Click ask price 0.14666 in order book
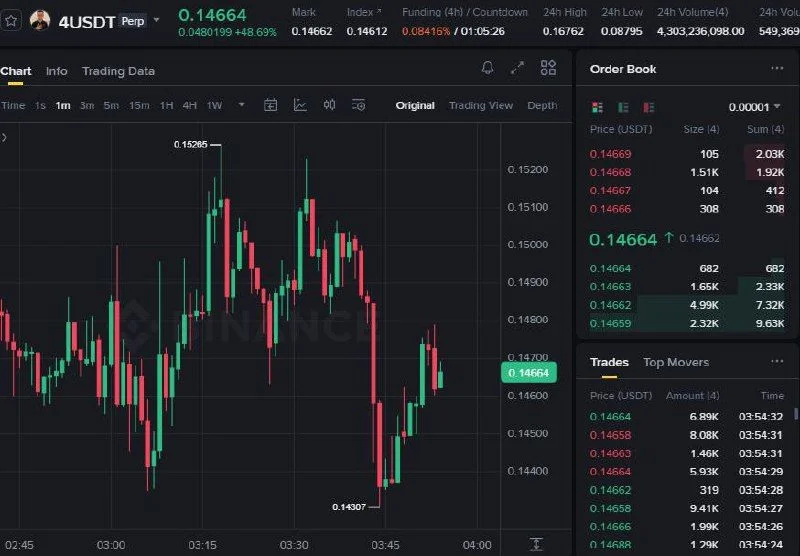 click(611, 209)
